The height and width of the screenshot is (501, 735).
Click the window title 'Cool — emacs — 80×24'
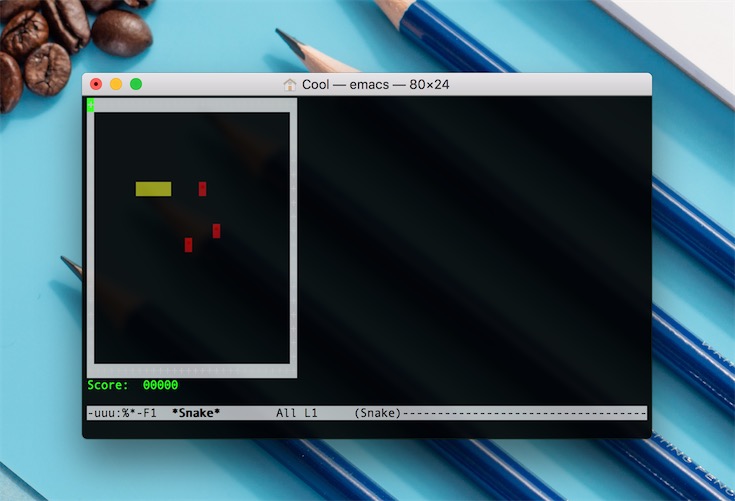coord(375,85)
